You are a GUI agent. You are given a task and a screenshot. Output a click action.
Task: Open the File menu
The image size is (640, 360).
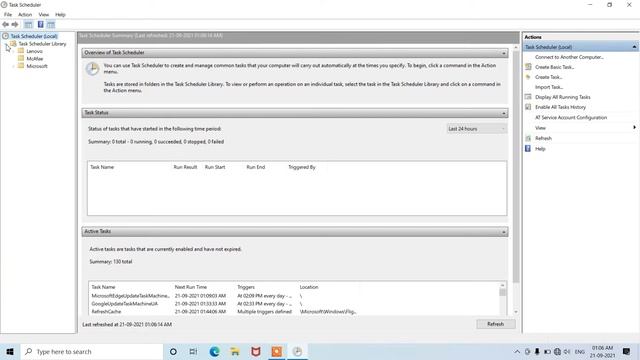(x=8, y=14)
